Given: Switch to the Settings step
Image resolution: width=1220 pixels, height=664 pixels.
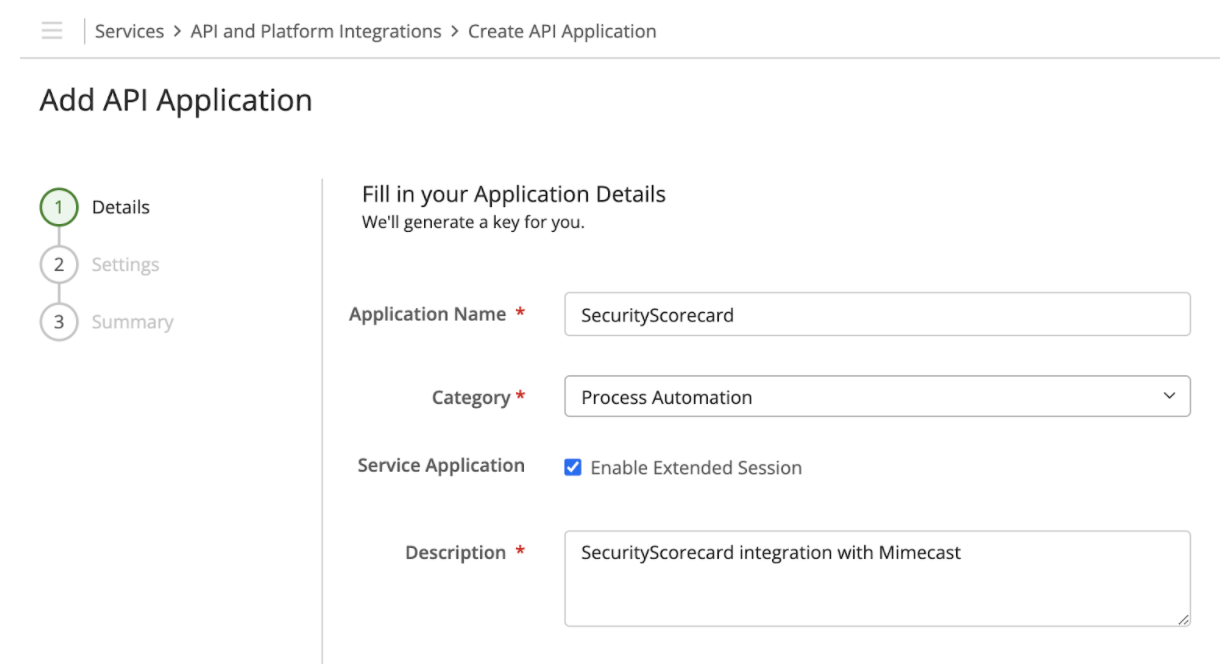Looking at the screenshot, I should coord(125,264).
